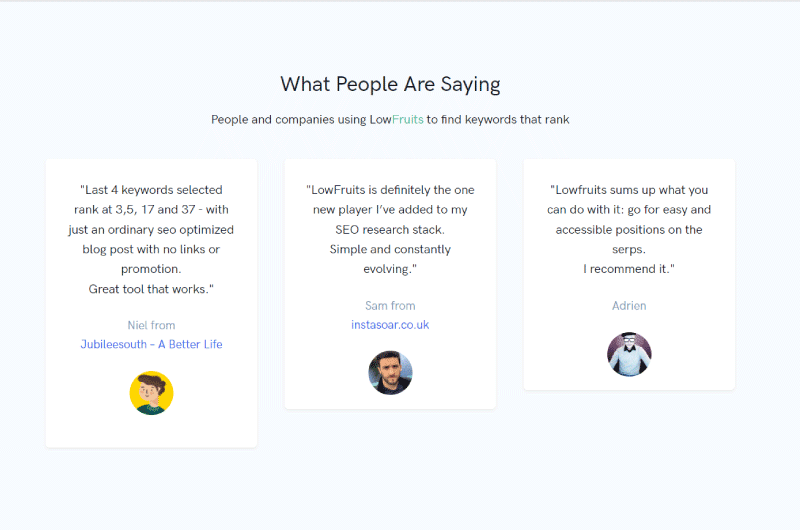Click the "accessible positions on the" text line
Screen dimensions: 800x530
tap(629, 230)
